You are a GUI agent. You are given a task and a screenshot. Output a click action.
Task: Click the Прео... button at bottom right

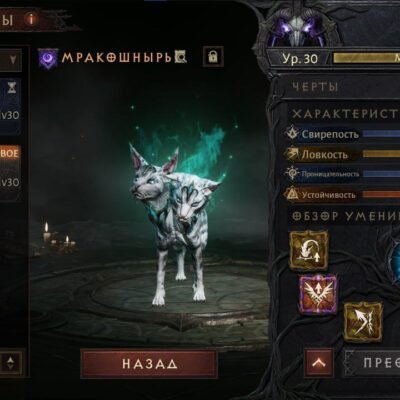372,363
